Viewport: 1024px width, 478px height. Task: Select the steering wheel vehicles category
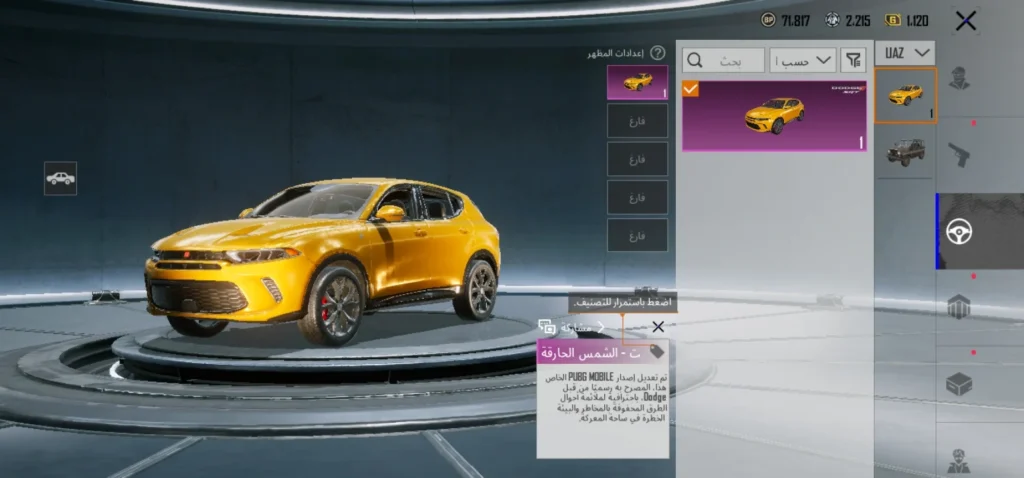(x=960, y=232)
